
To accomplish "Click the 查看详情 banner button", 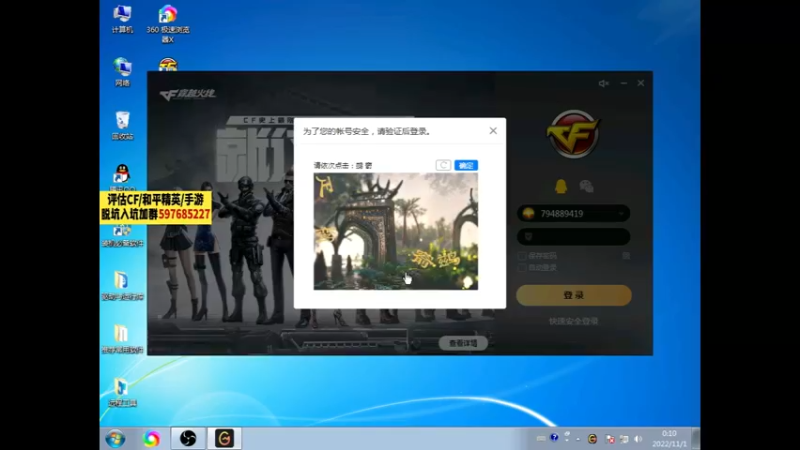I will pos(463,343).
